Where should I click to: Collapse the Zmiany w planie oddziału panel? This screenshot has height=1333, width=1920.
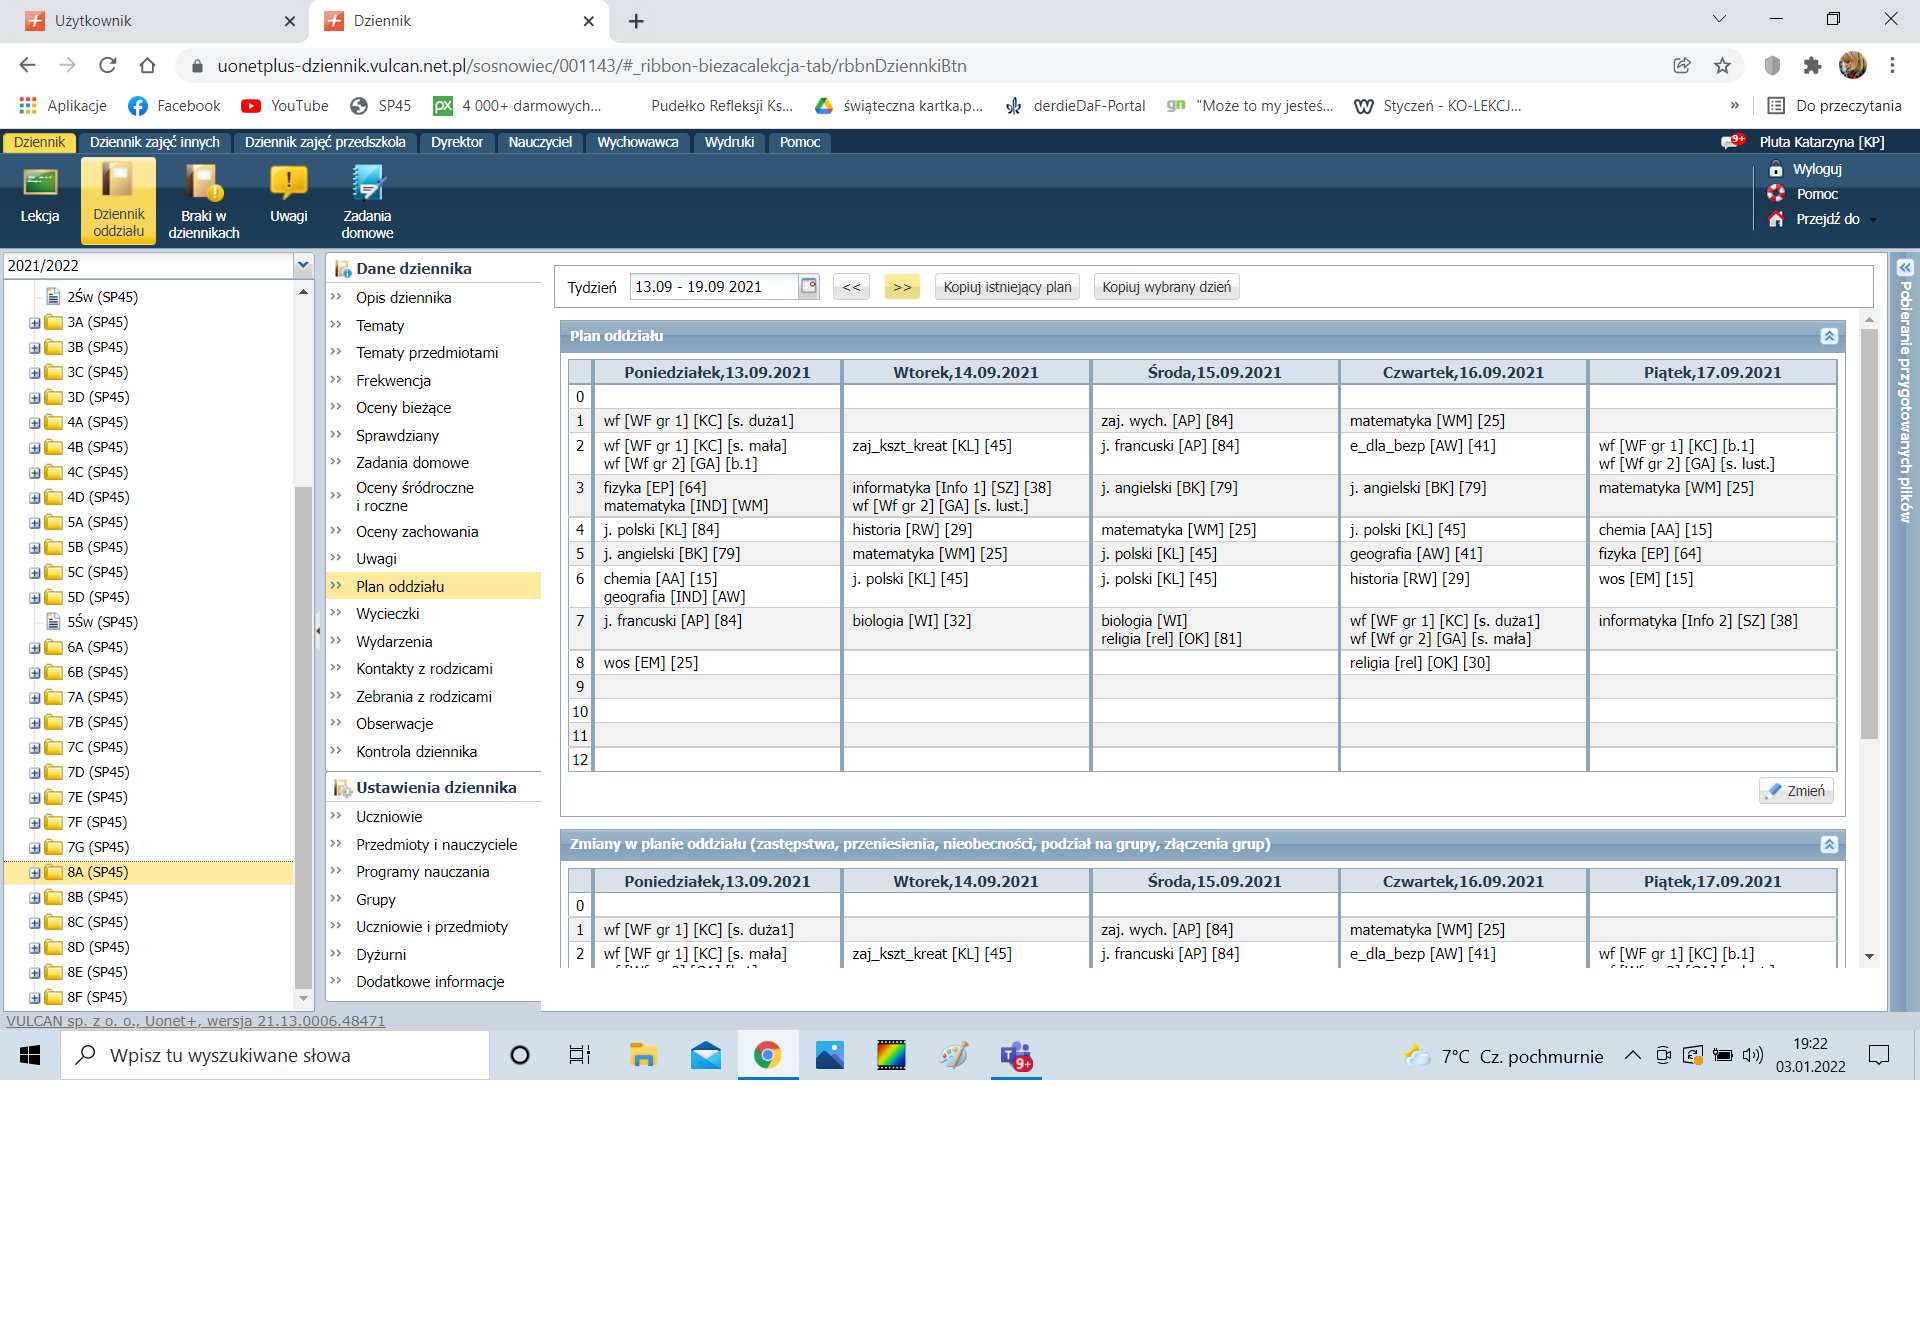[x=1829, y=845]
